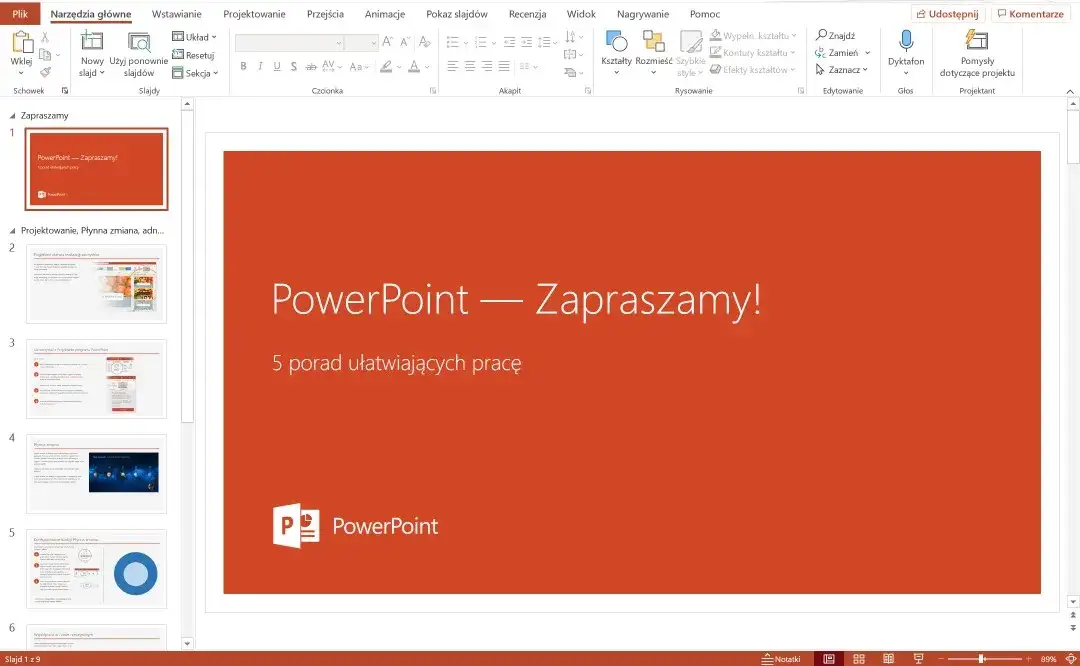Click the Udostępnij button
Image resolution: width=1080 pixels, height=666 pixels.
point(947,13)
